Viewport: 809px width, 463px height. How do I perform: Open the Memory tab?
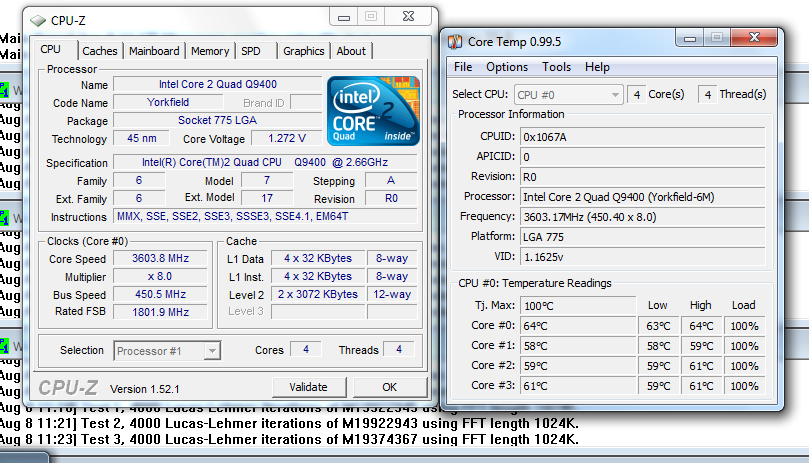coord(210,51)
